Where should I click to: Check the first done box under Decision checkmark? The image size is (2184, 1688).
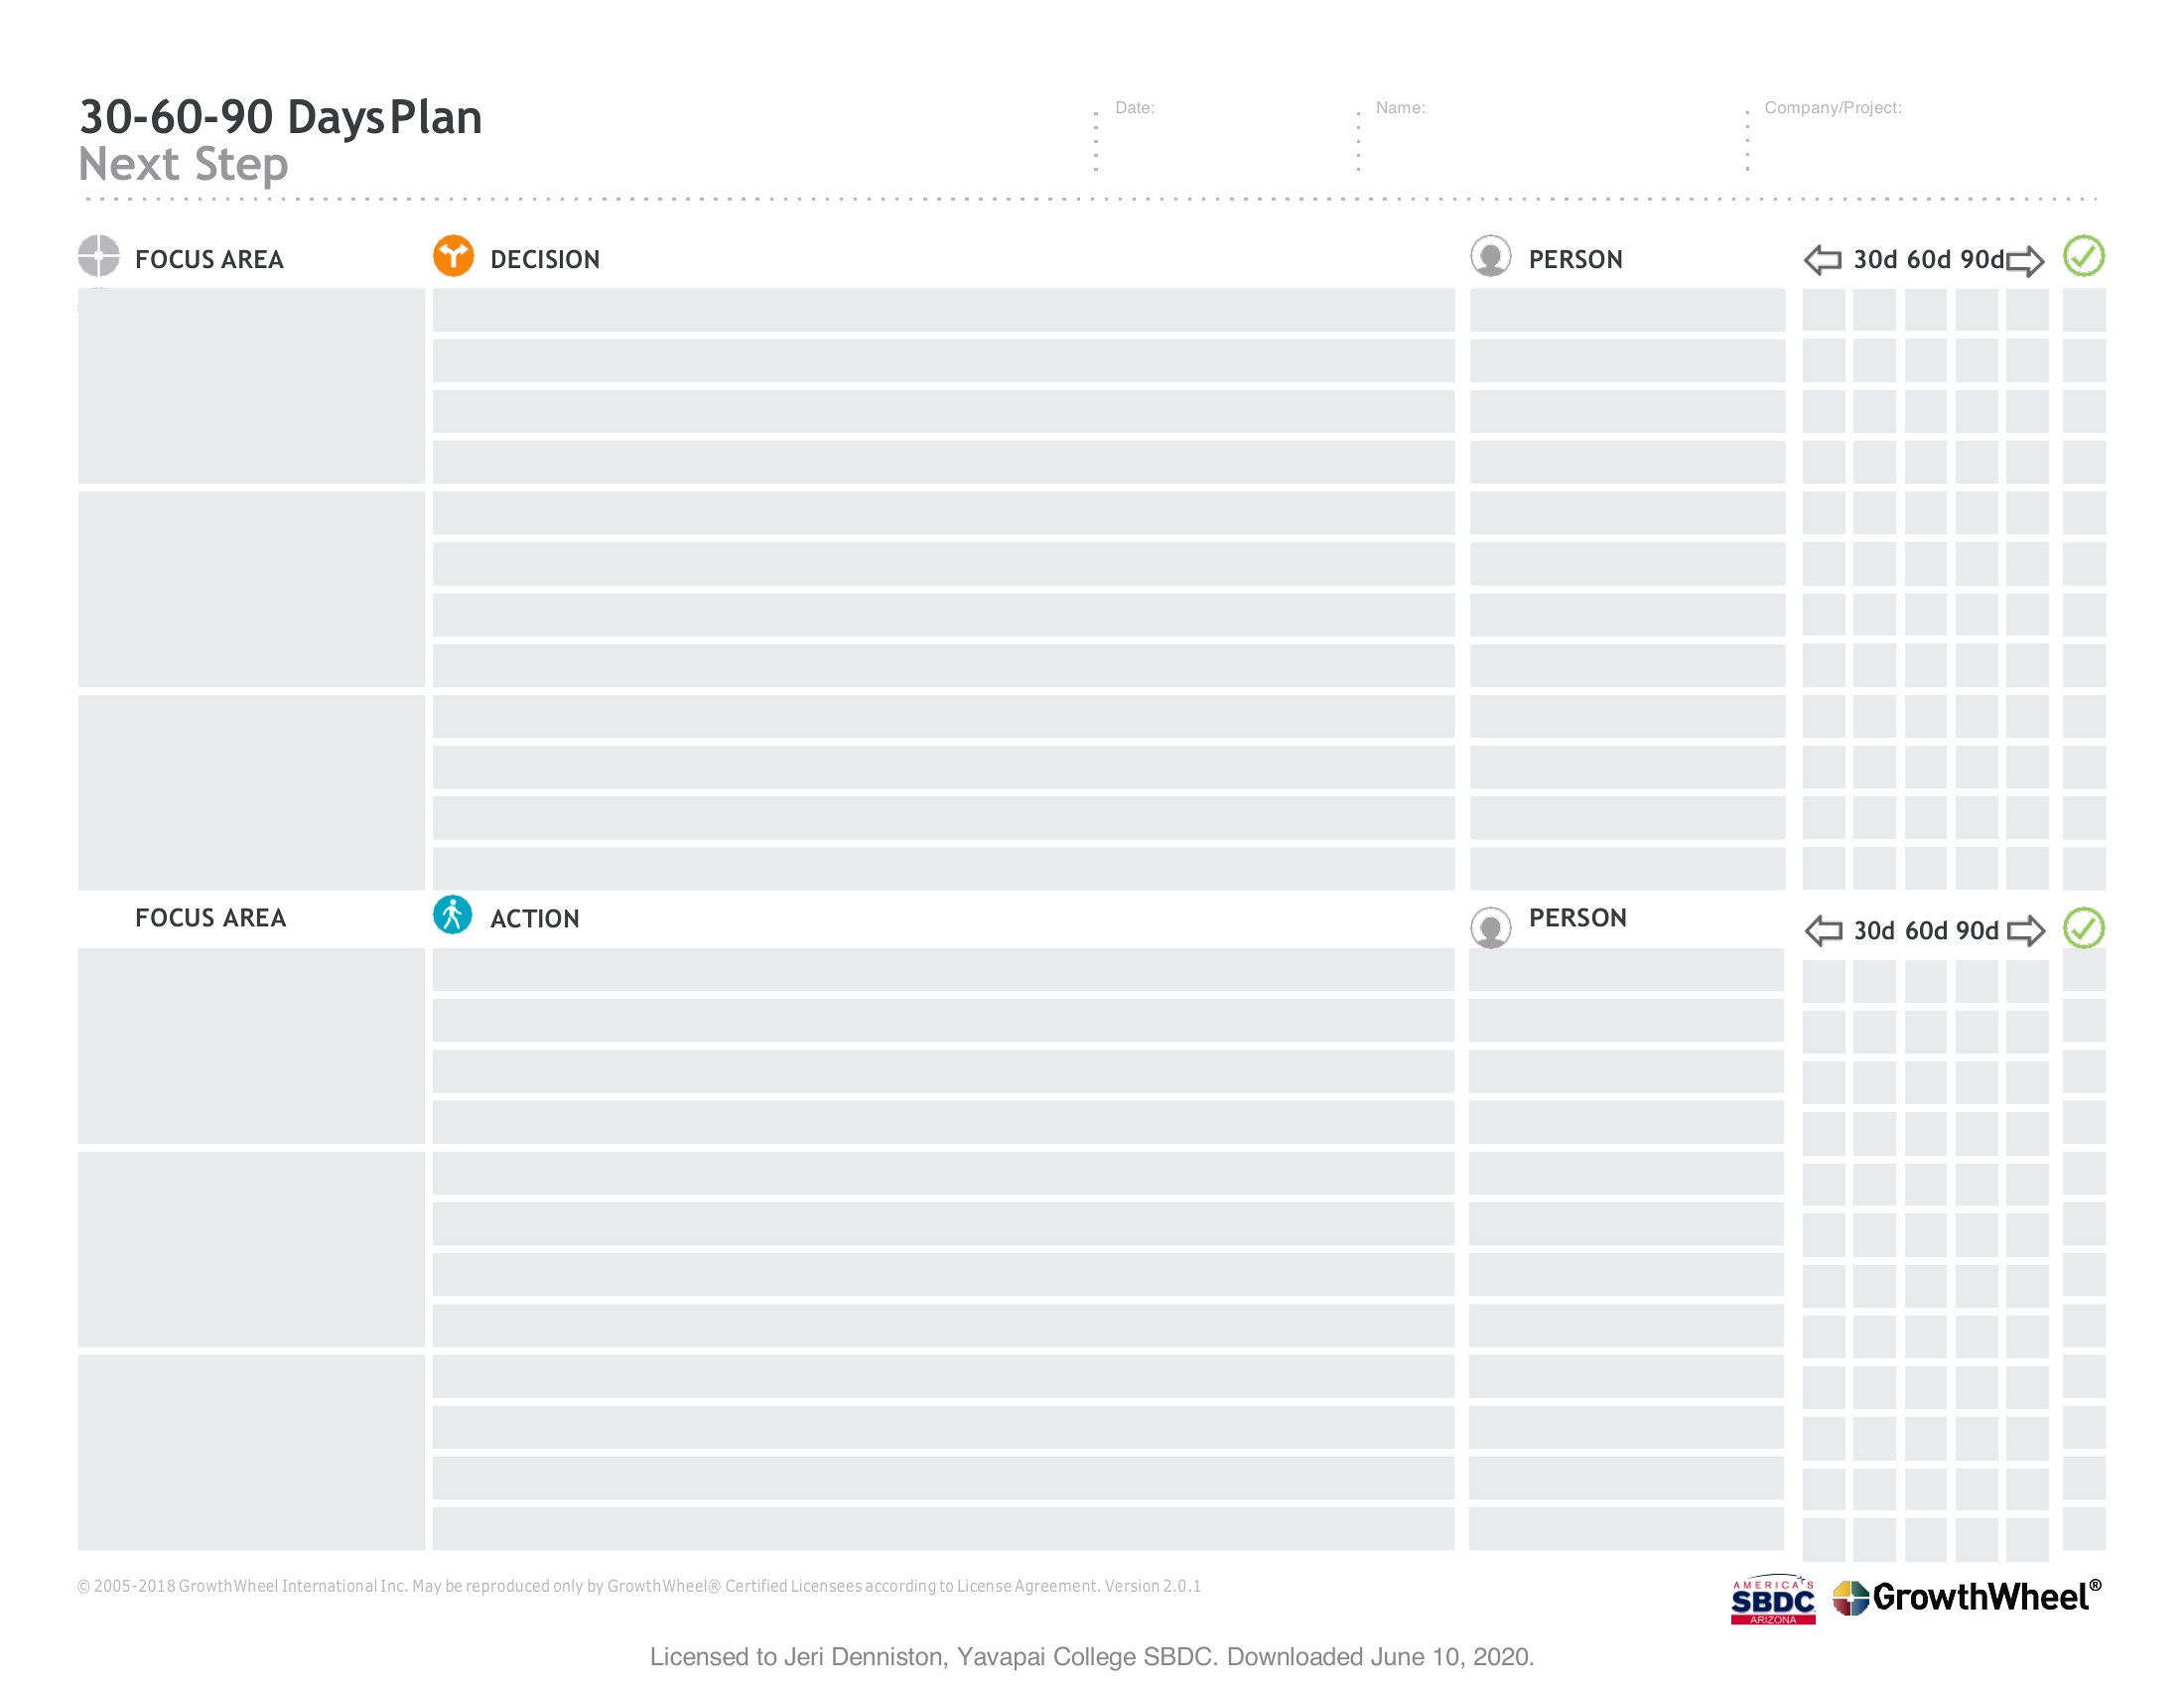(x=2084, y=310)
